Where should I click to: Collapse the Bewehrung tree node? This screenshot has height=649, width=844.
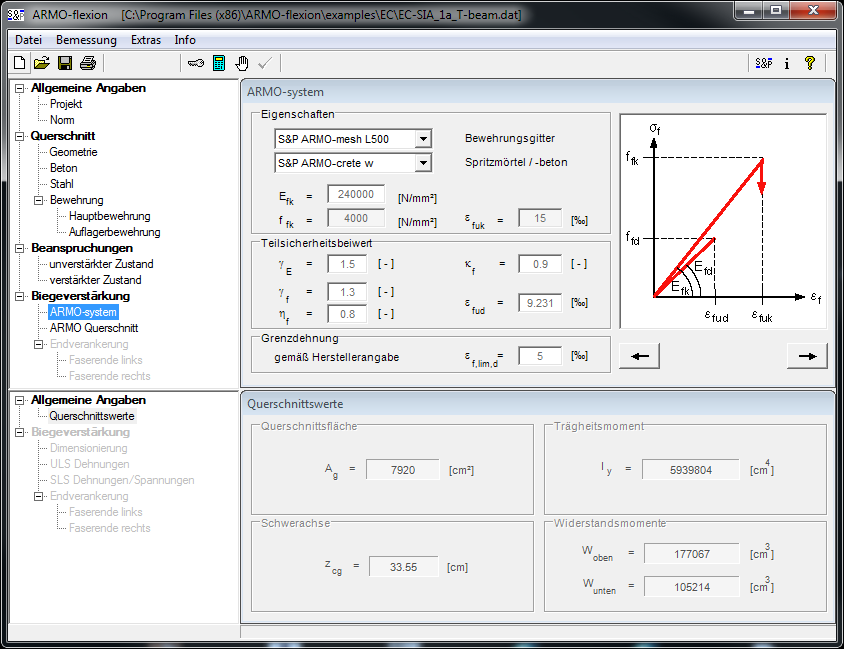39,200
